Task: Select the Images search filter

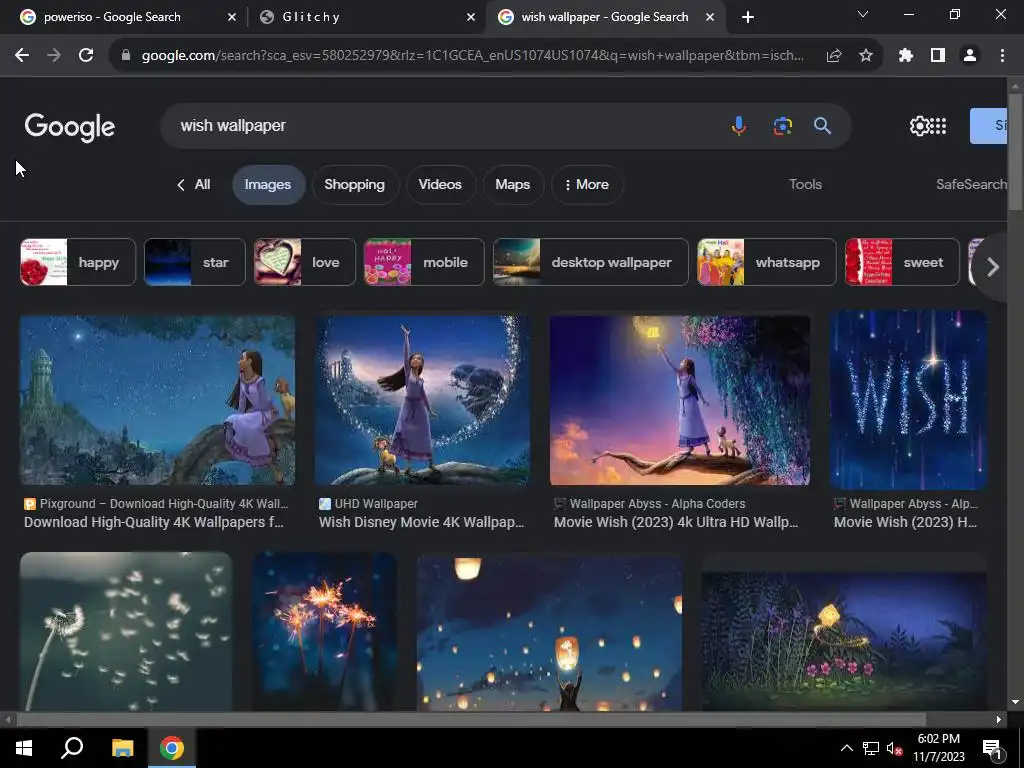Action: point(268,185)
